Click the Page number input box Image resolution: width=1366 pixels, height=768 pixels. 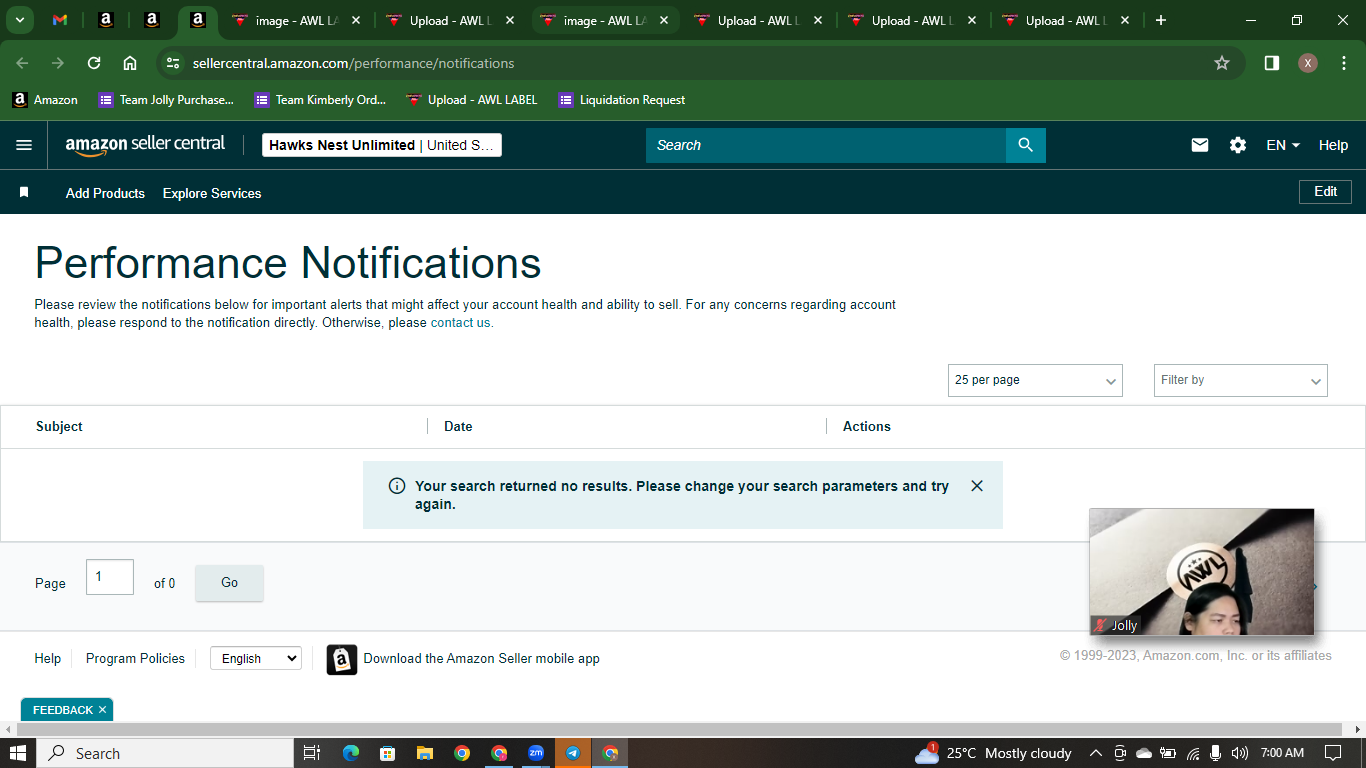[110, 577]
